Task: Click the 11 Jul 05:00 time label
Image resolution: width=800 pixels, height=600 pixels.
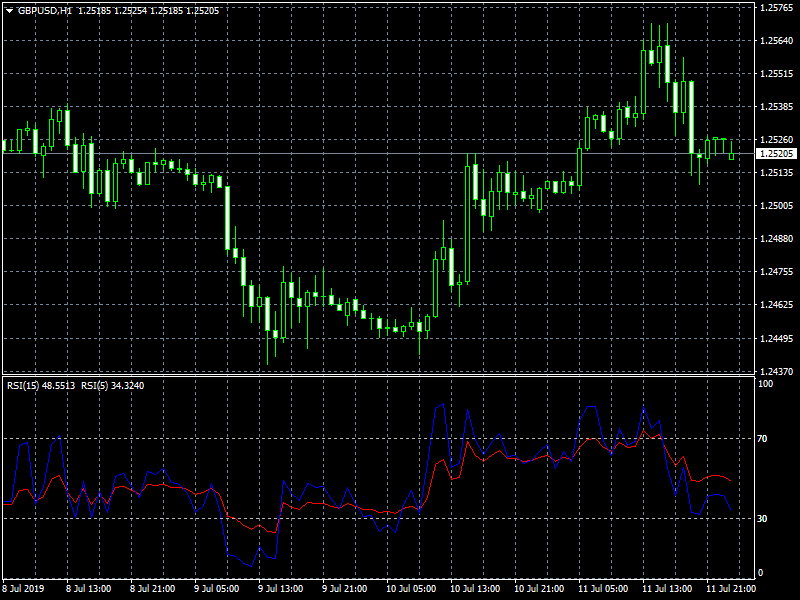Action: (603, 589)
